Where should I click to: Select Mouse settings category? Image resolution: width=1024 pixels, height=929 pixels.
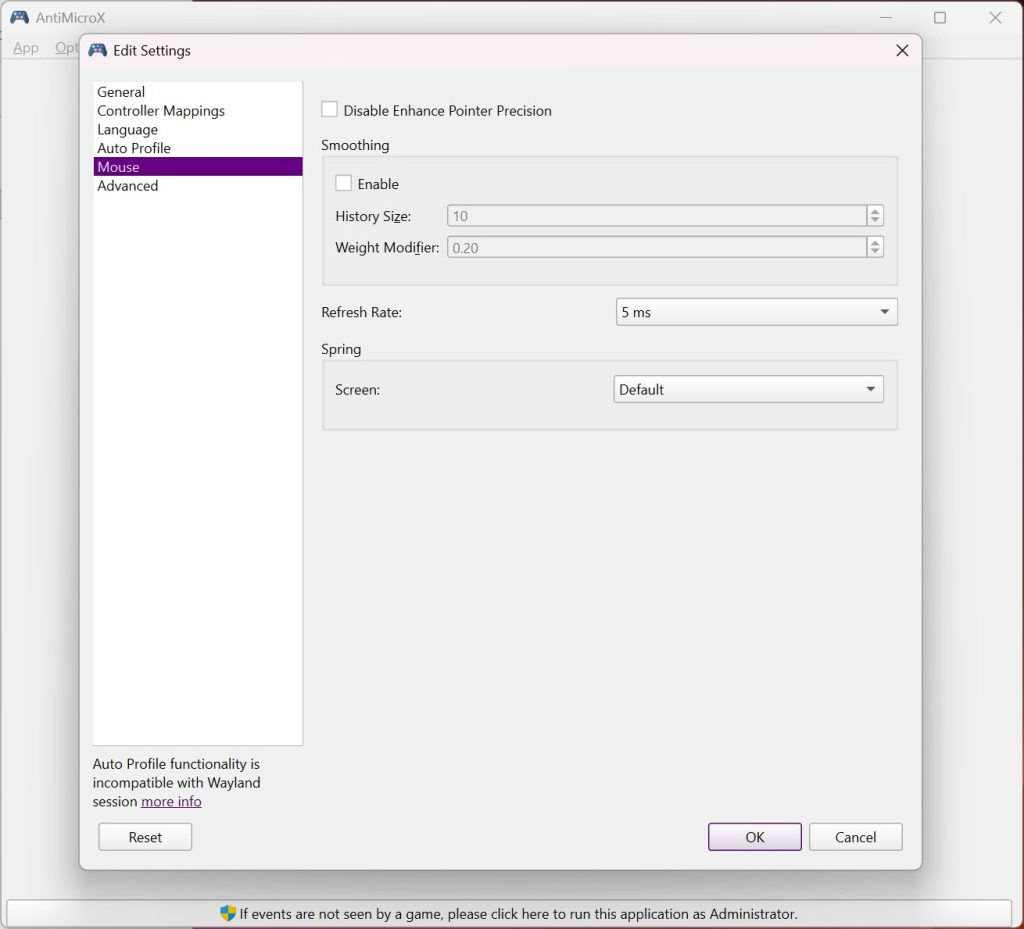tap(198, 166)
